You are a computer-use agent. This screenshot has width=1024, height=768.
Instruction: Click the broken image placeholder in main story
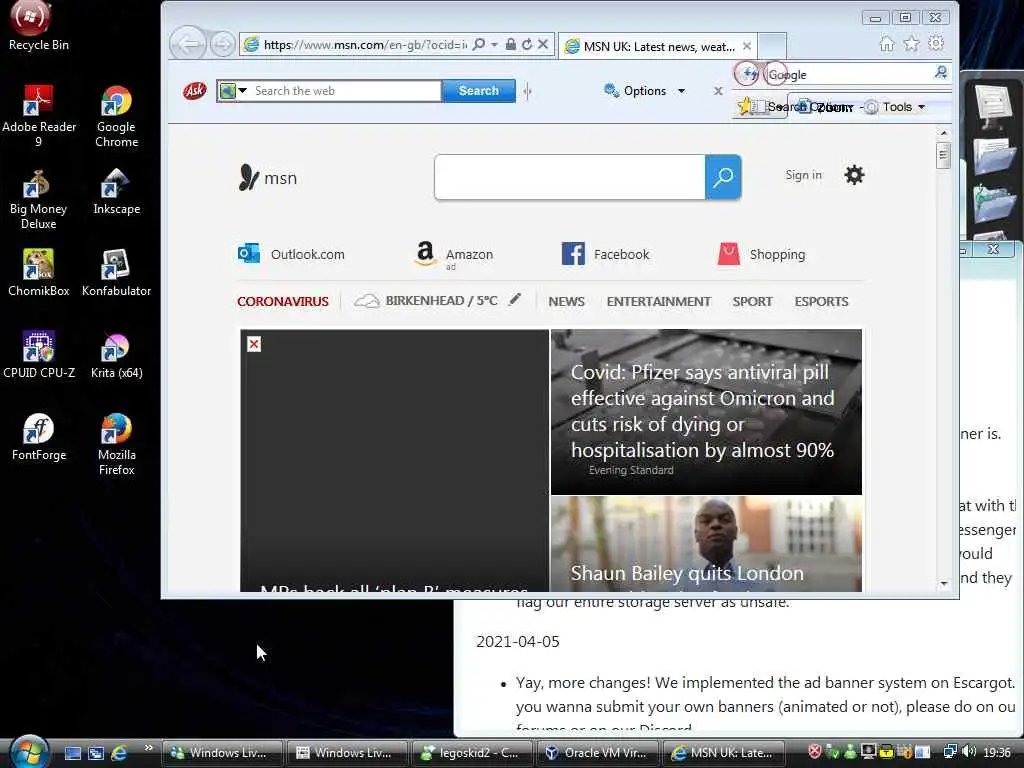254,344
